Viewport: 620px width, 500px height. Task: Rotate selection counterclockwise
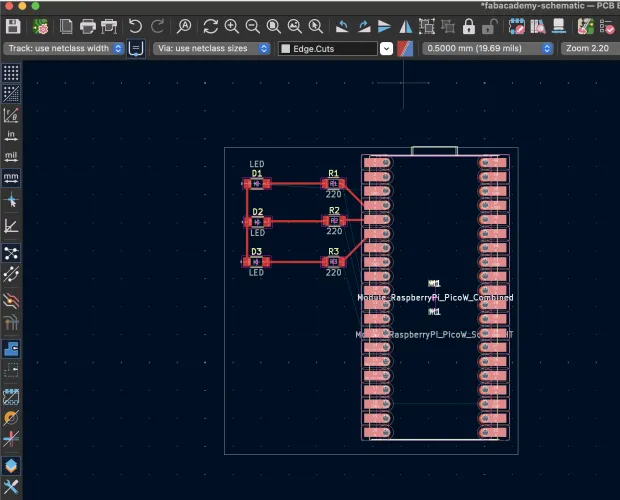[x=342, y=26]
